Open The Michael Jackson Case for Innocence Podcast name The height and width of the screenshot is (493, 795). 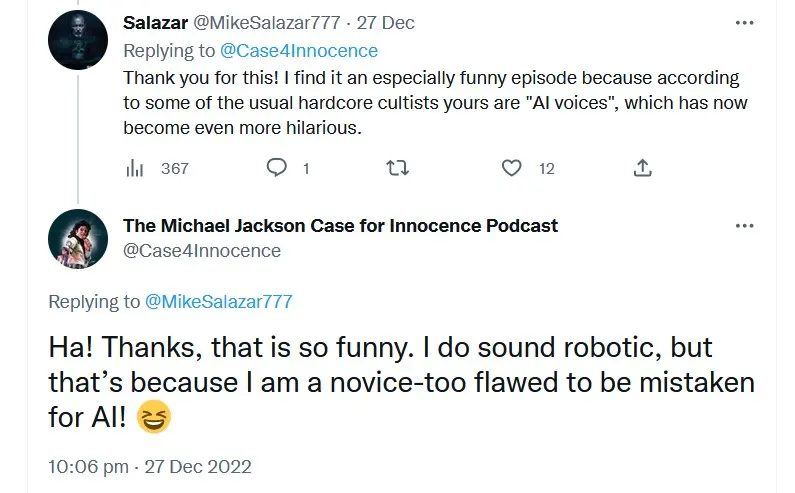(x=340, y=226)
